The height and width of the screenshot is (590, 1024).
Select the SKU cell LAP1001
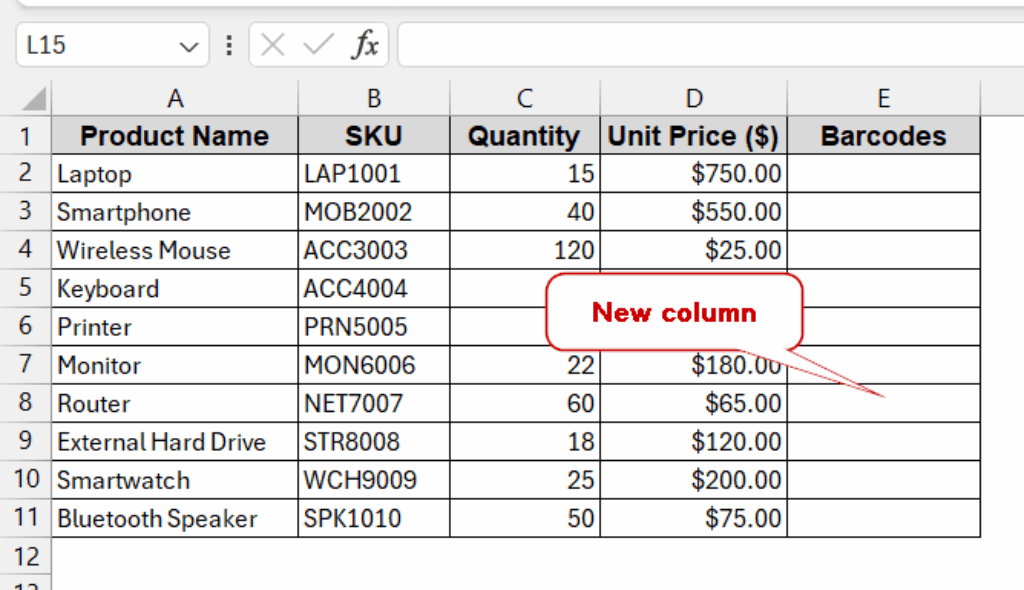[x=373, y=173]
